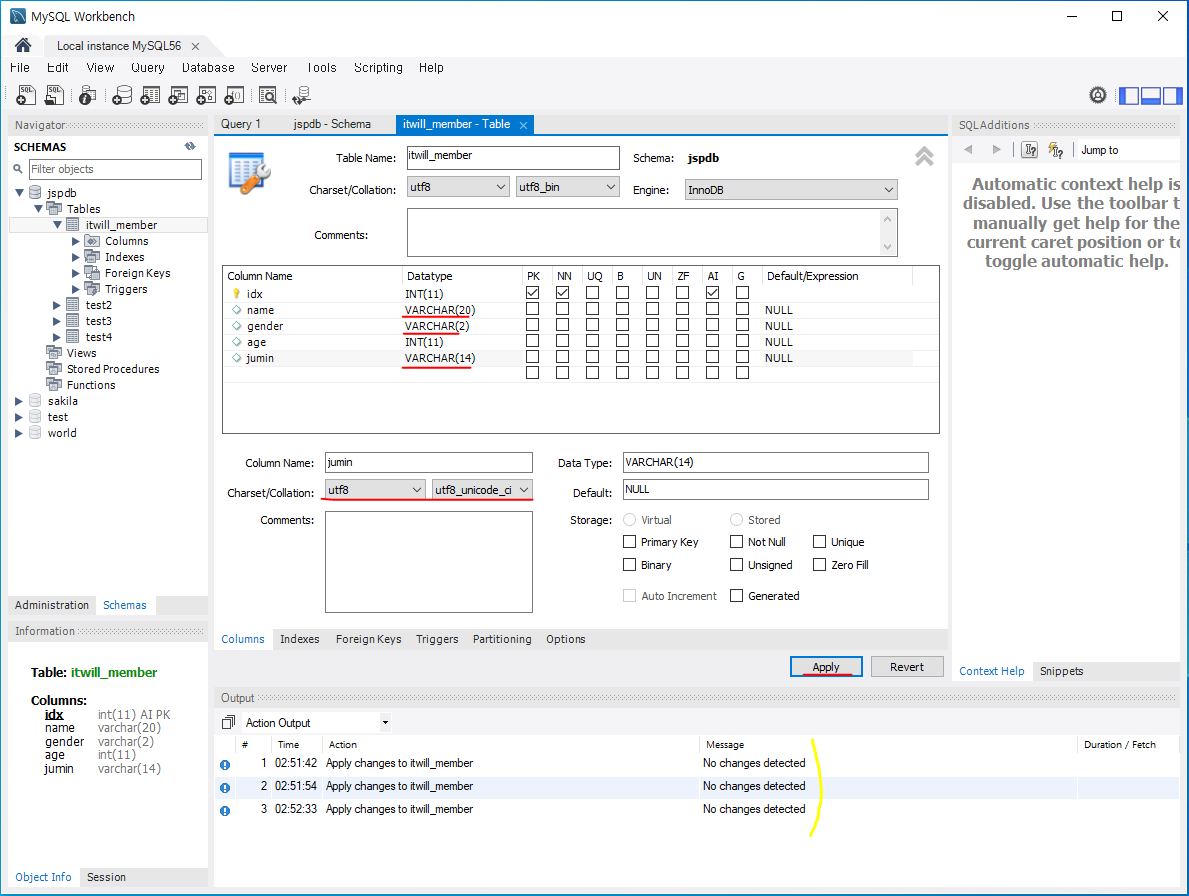This screenshot has height=896, width=1189.
Task: Go back in SQL Additions help
Action: 968,149
